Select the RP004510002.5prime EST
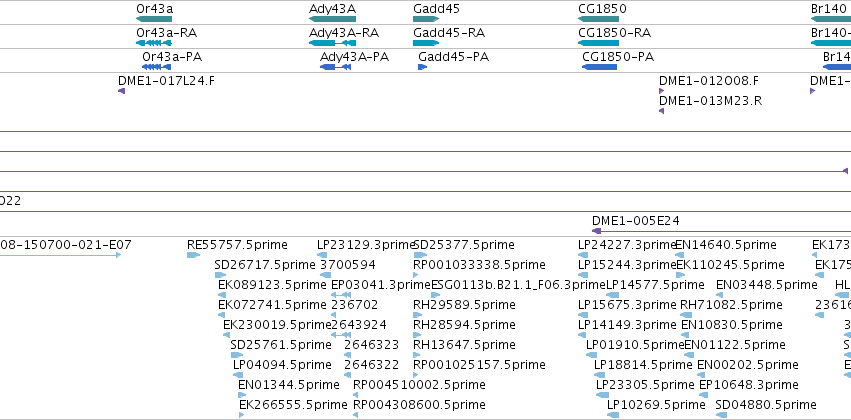 coord(355,396)
